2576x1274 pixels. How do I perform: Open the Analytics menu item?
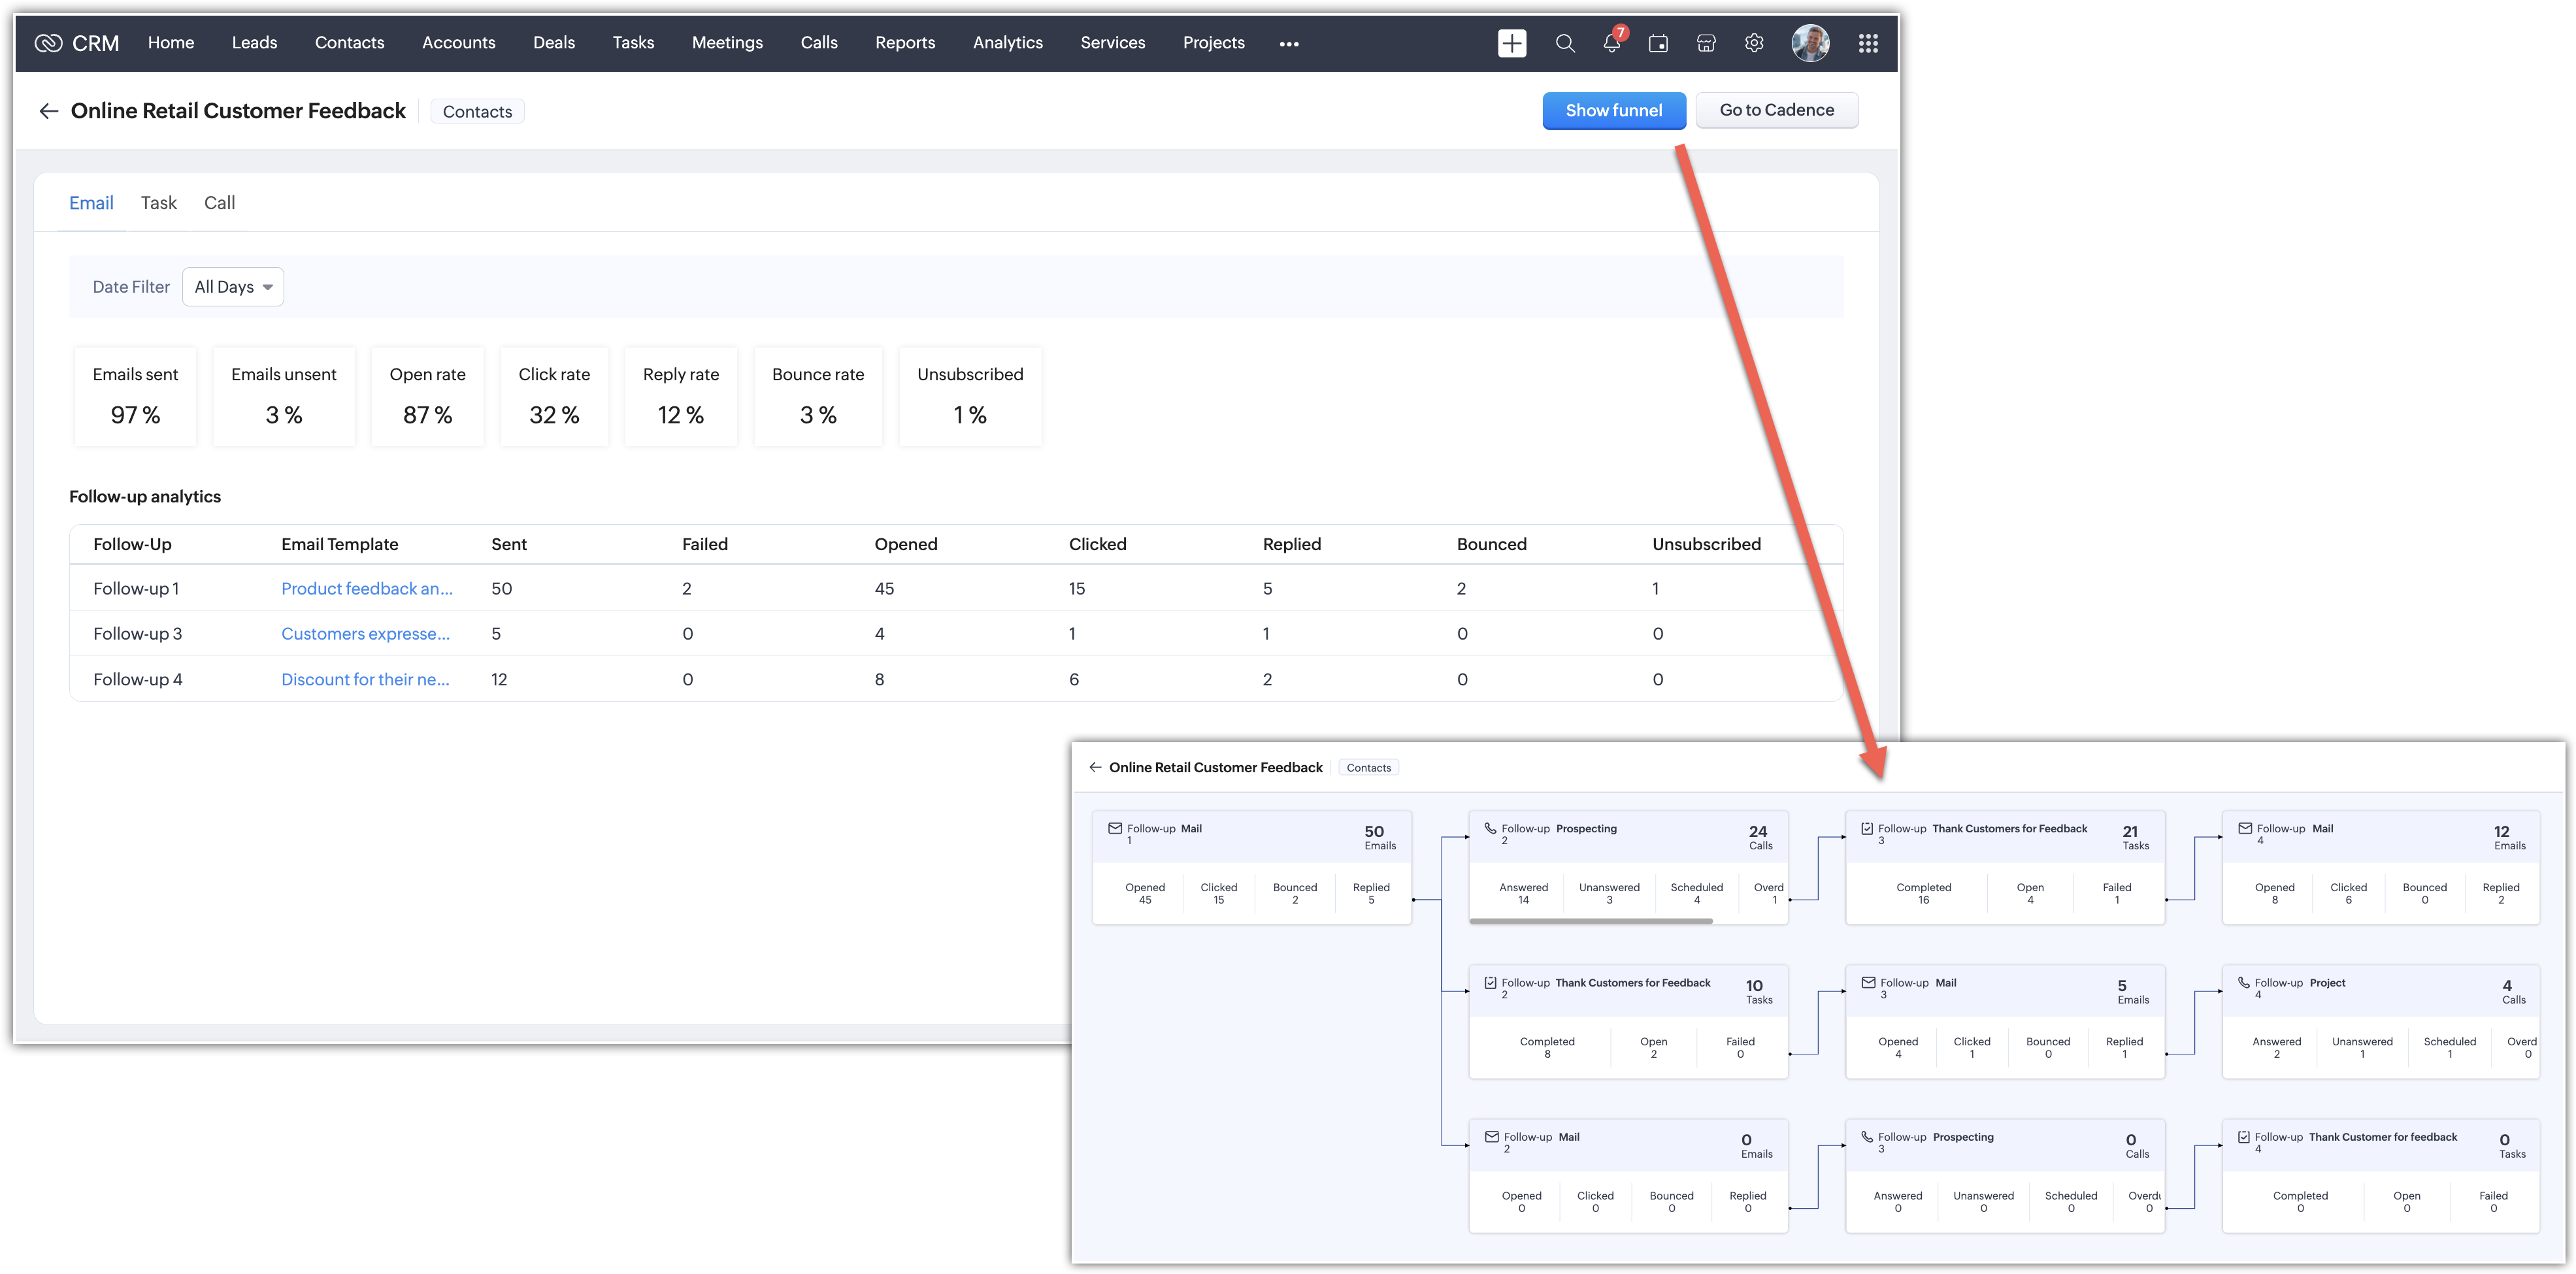coord(1007,43)
